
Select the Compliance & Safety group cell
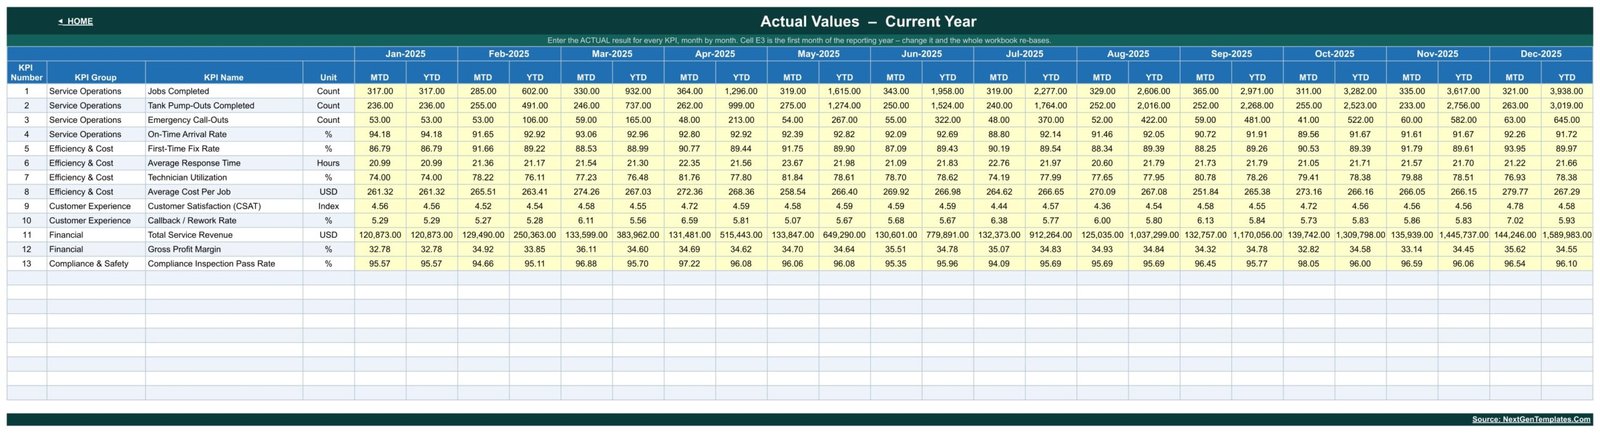click(95, 264)
